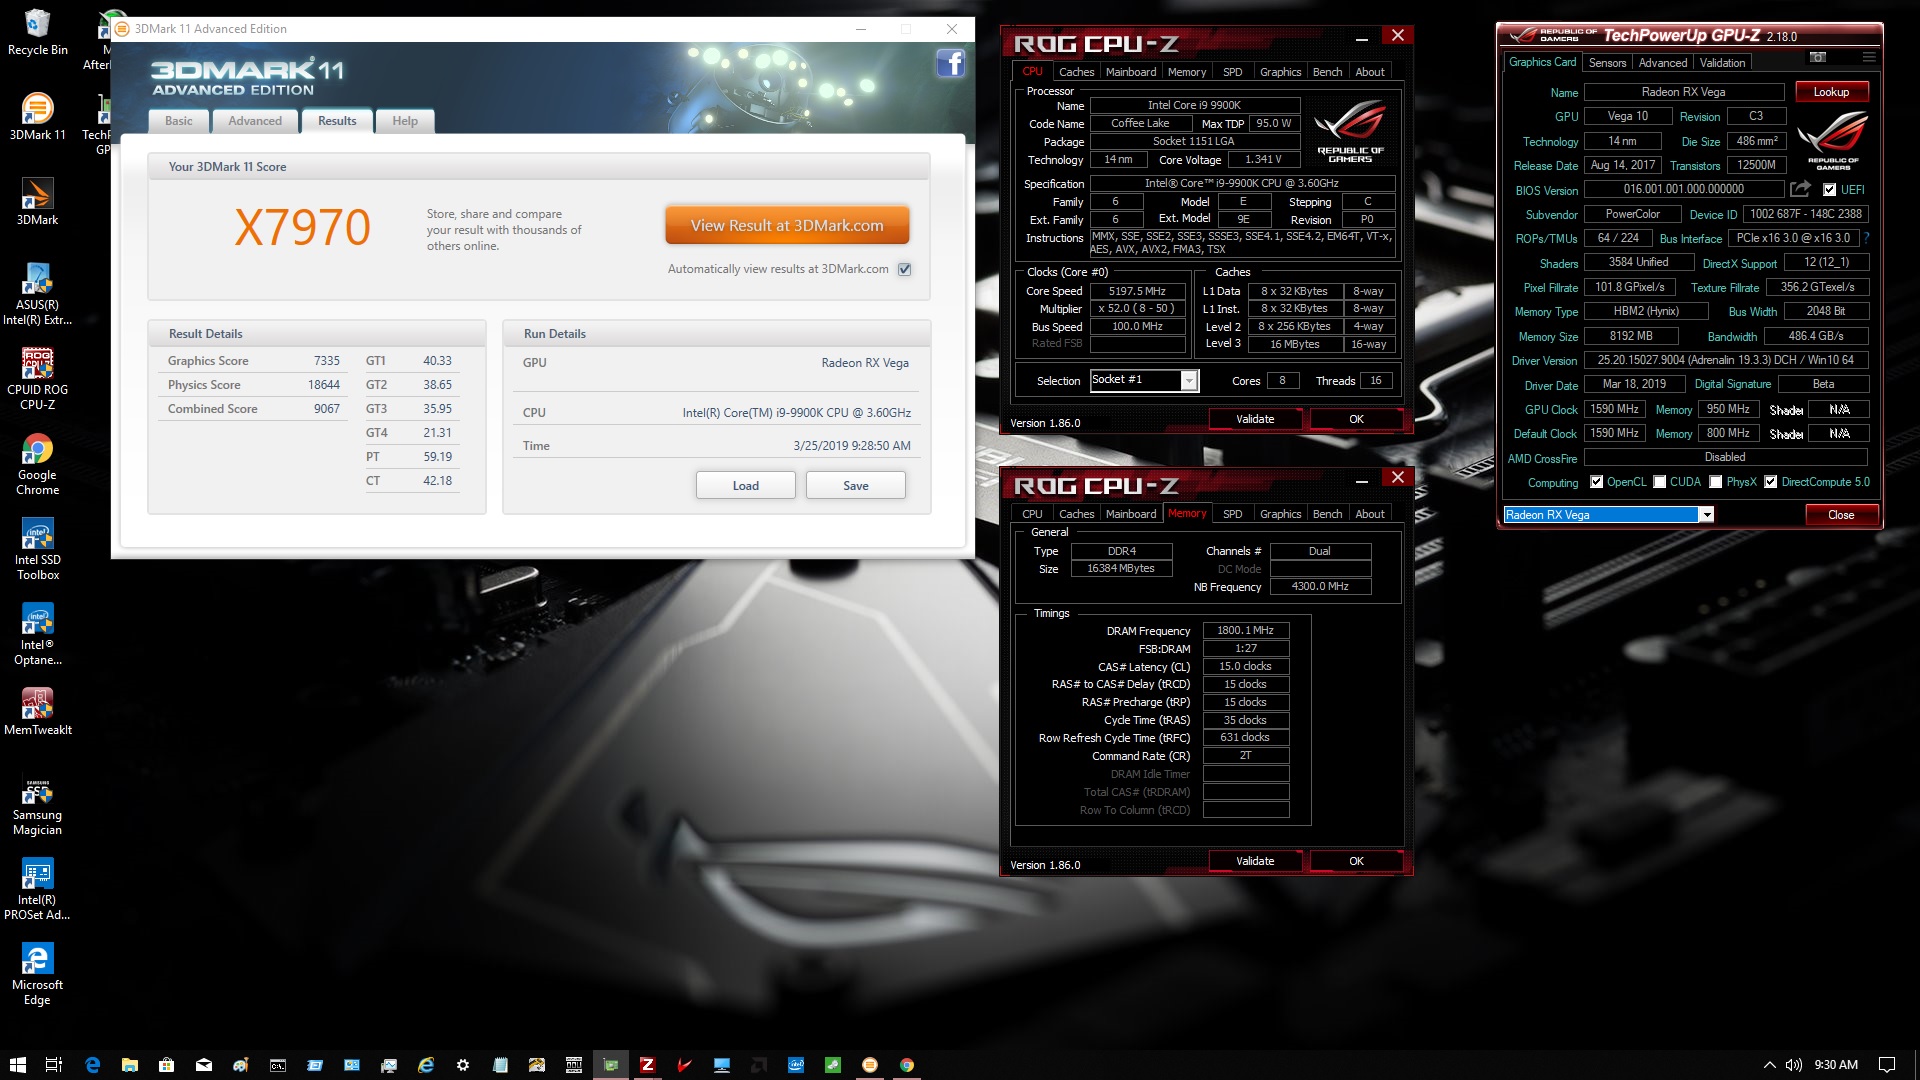Click the Graphics Score value 7335

[326, 361]
